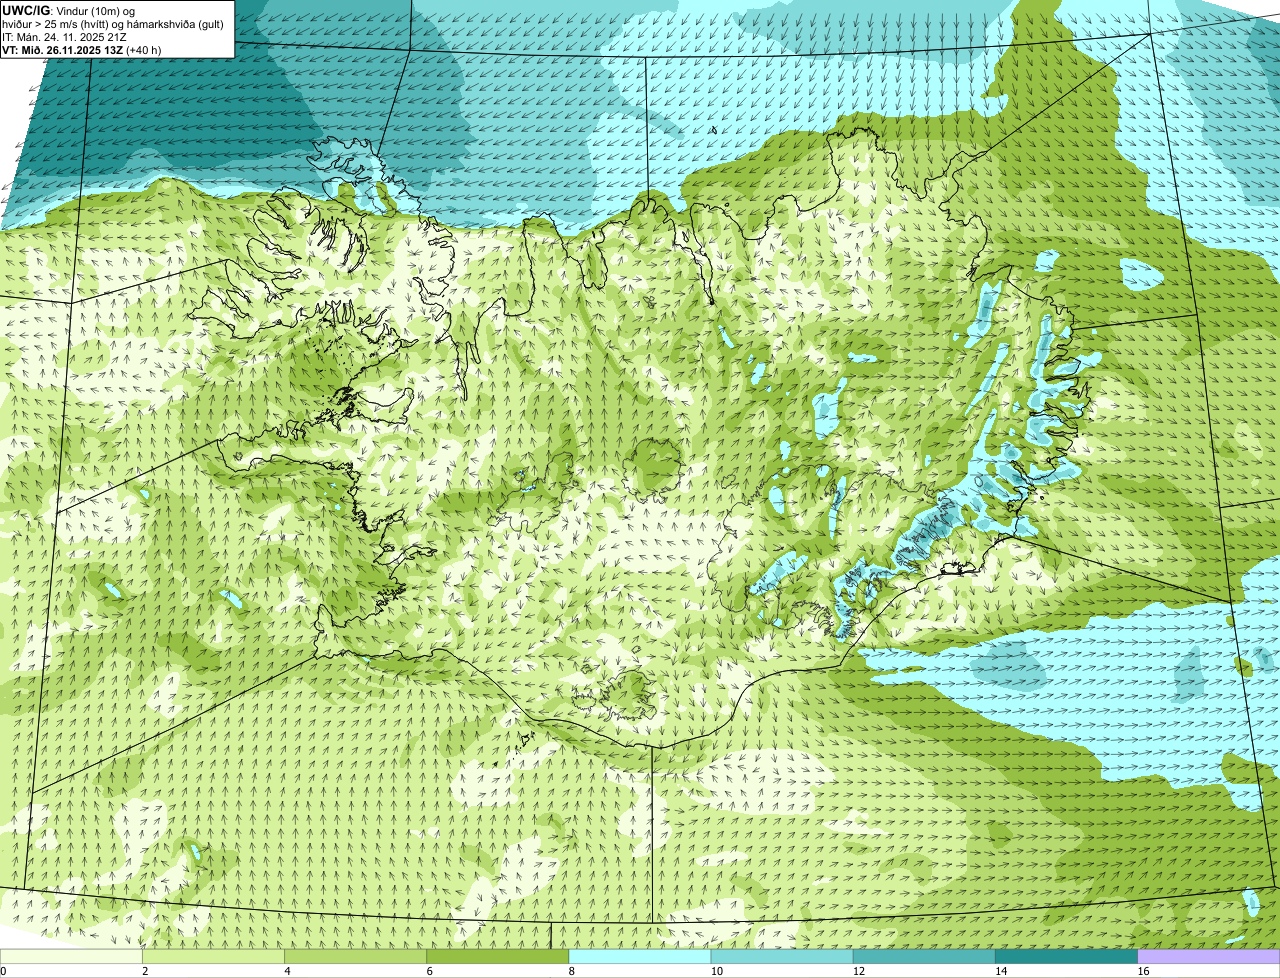Click the legend scale label '4'
This screenshot has height=978, width=1280.
click(x=288, y=971)
